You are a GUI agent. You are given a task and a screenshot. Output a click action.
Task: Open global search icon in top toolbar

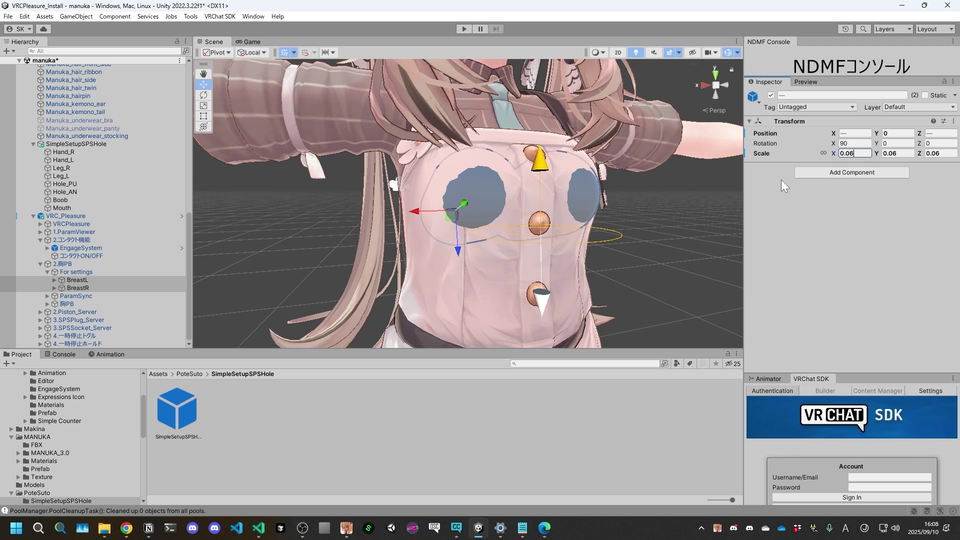[x=863, y=29]
